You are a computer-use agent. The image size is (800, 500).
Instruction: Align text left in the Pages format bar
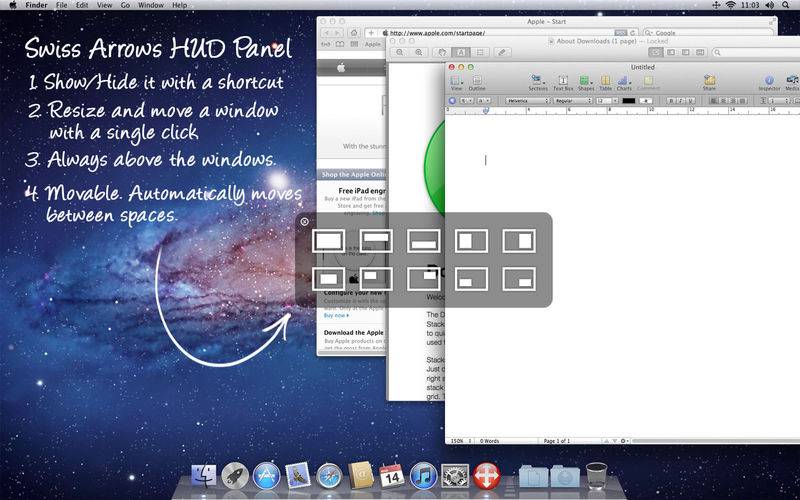pyautogui.click(x=715, y=101)
